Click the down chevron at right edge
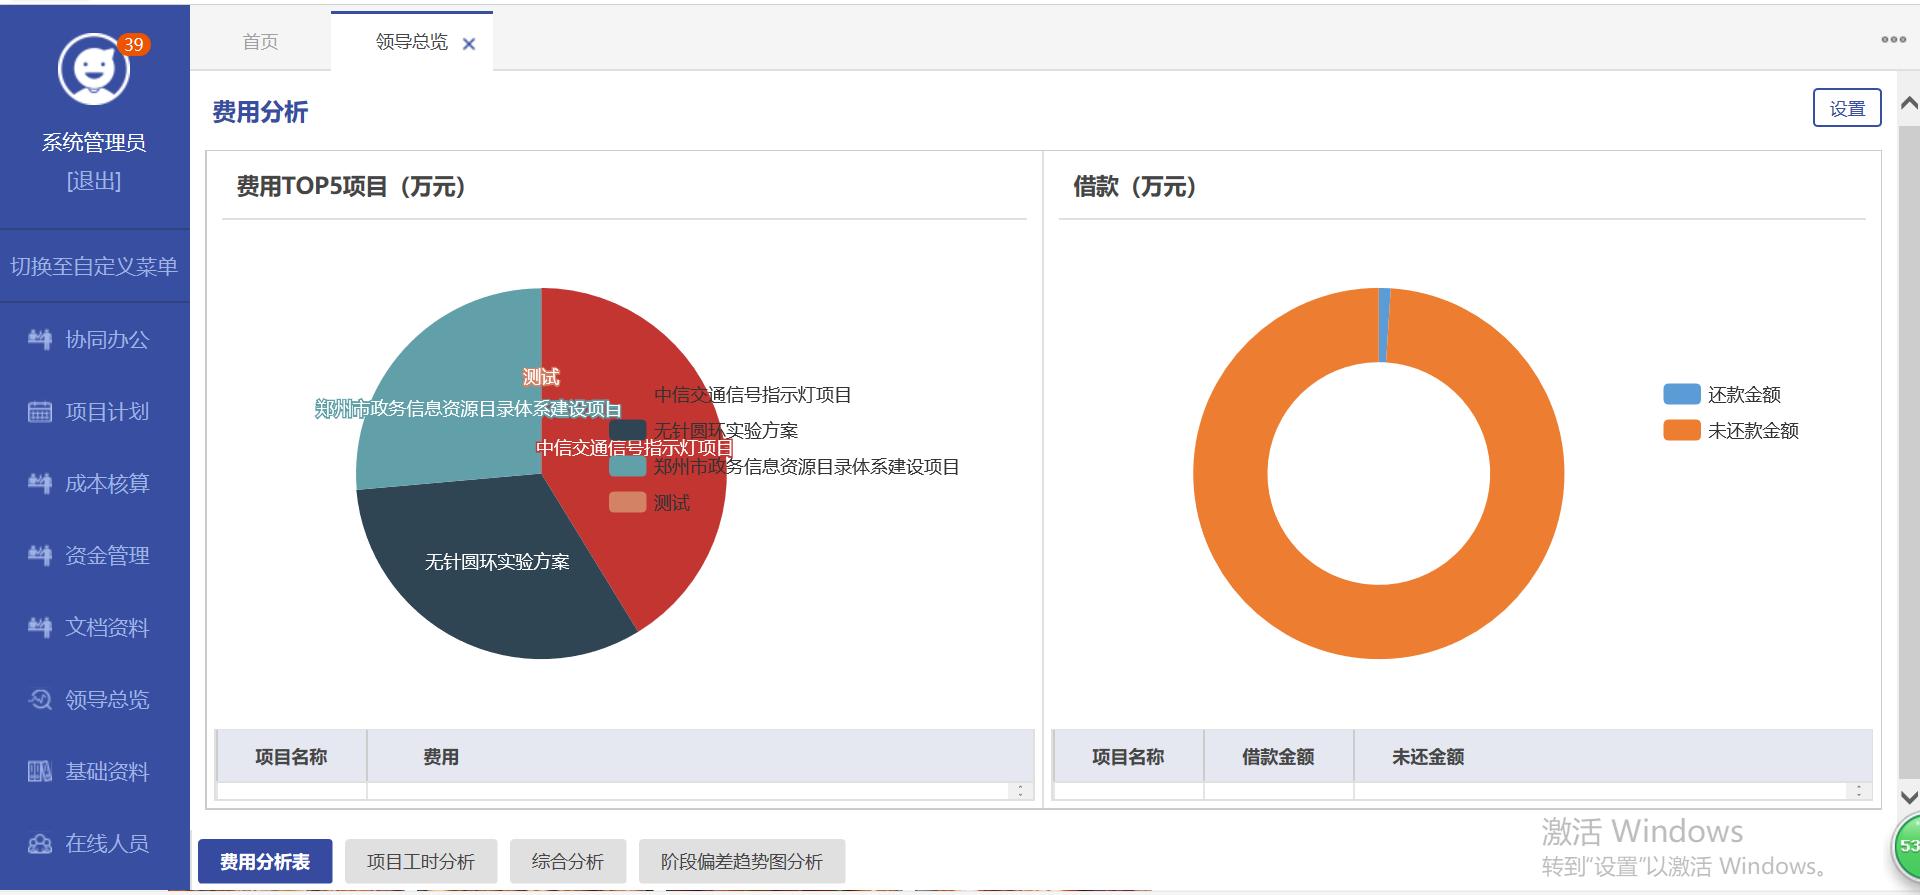1920x895 pixels. coord(1908,797)
